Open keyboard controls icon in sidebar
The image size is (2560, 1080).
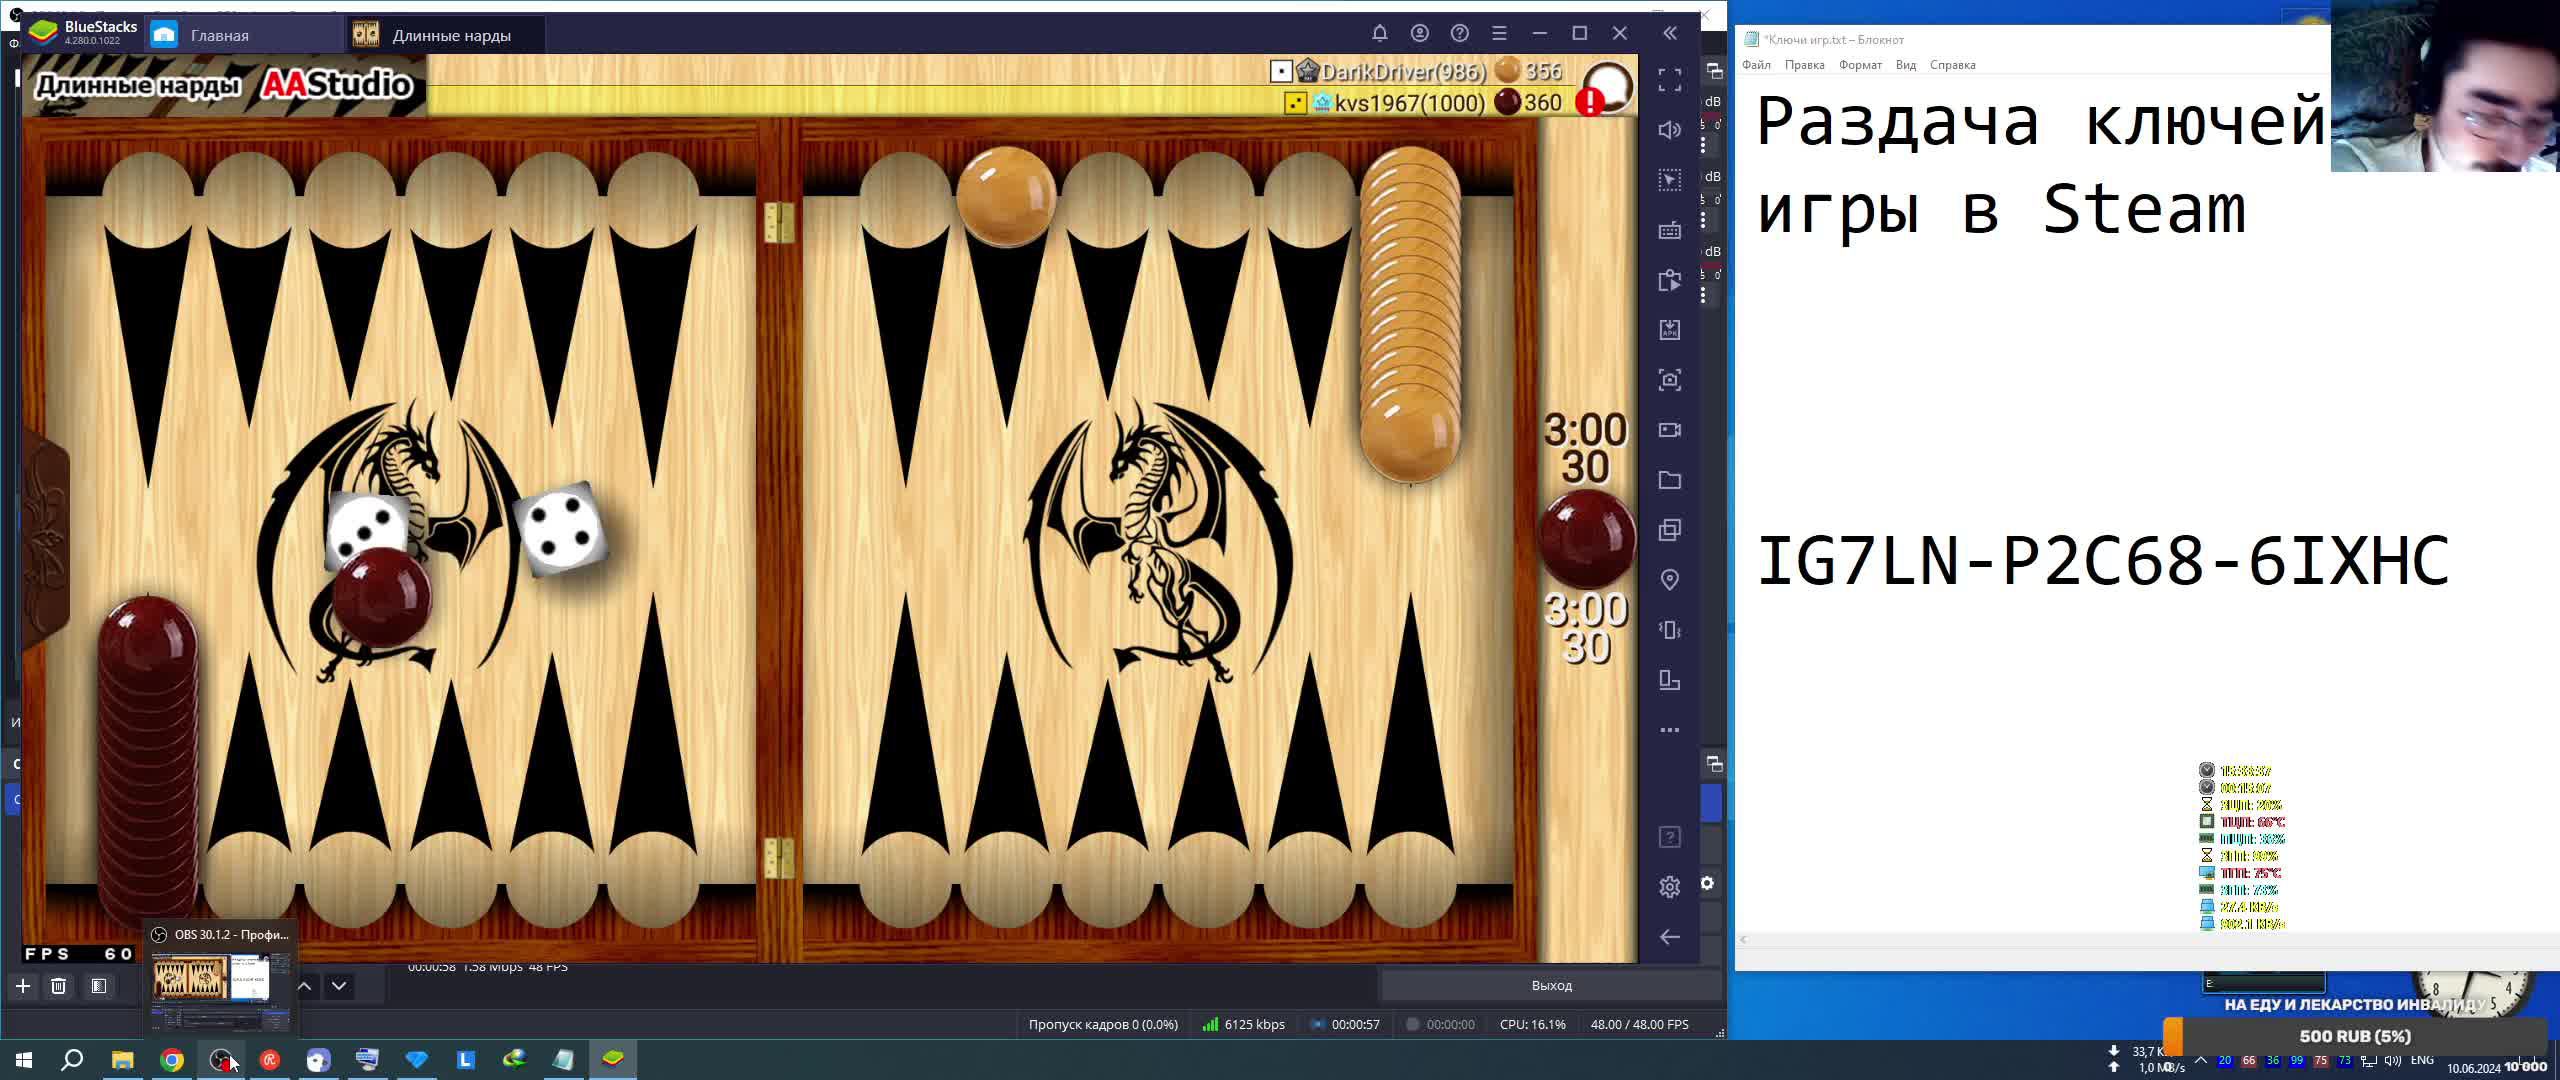[x=1669, y=230]
